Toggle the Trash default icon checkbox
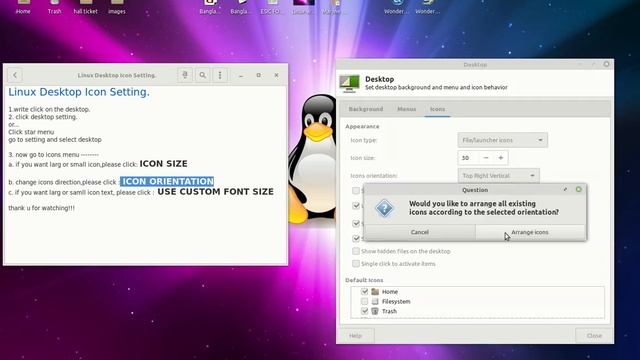The width and height of the screenshot is (640, 360). click(364, 311)
